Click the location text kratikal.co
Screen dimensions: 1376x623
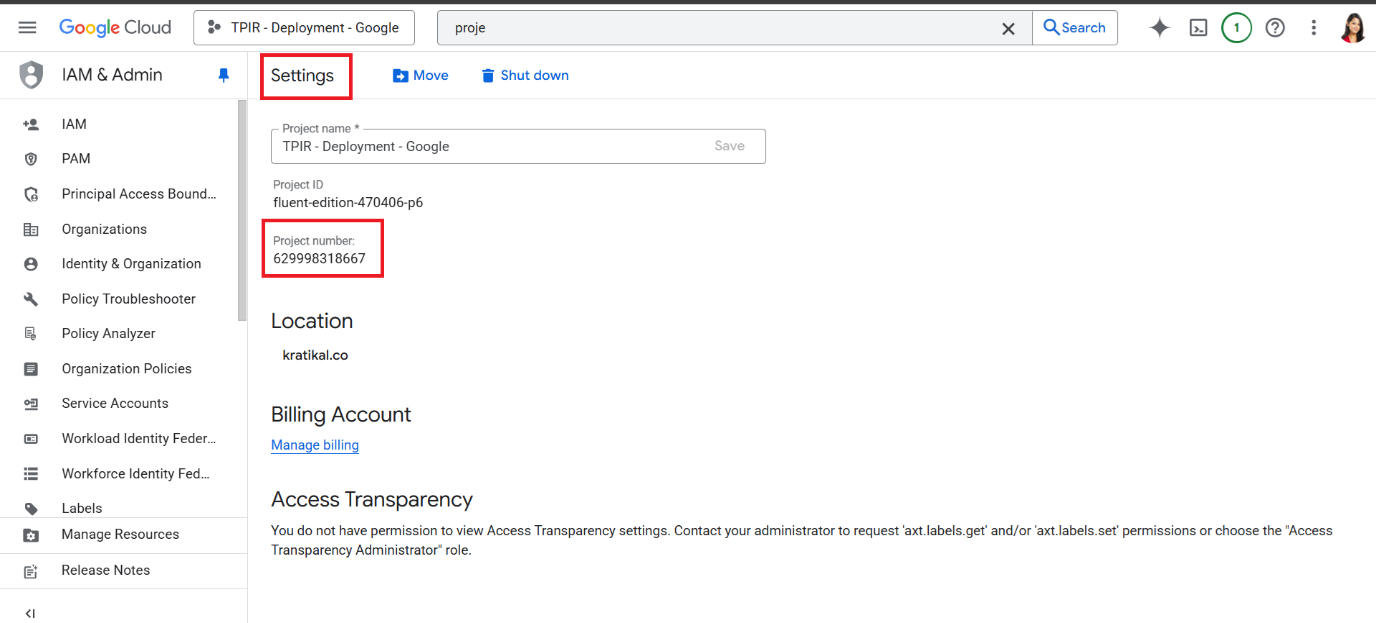315,355
